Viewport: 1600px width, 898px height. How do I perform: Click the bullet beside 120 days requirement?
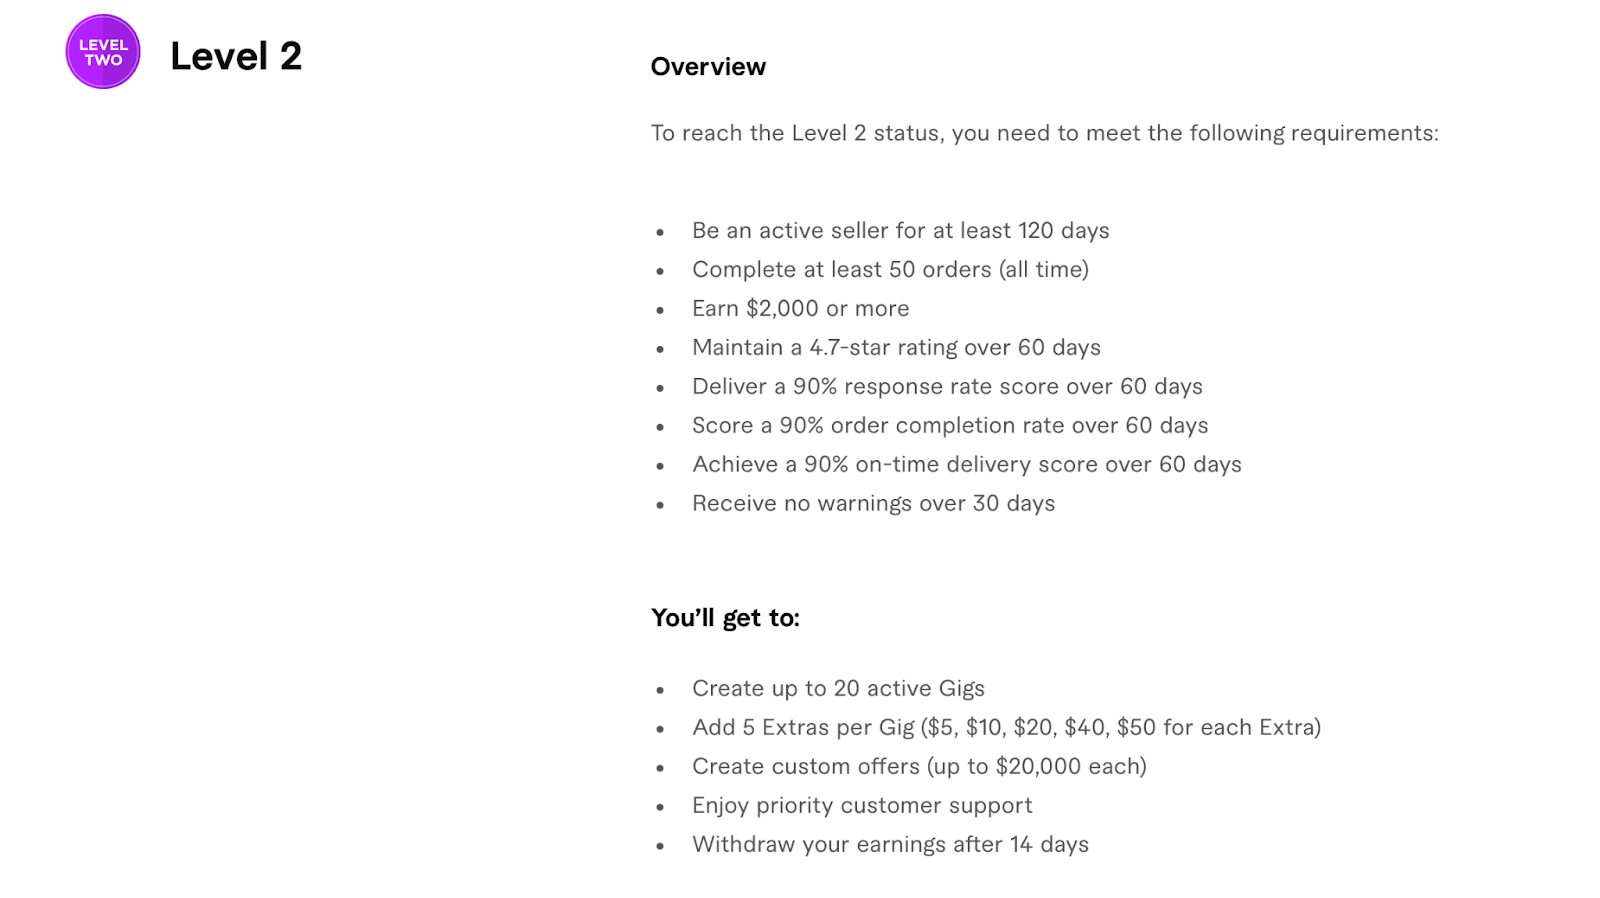click(660, 233)
